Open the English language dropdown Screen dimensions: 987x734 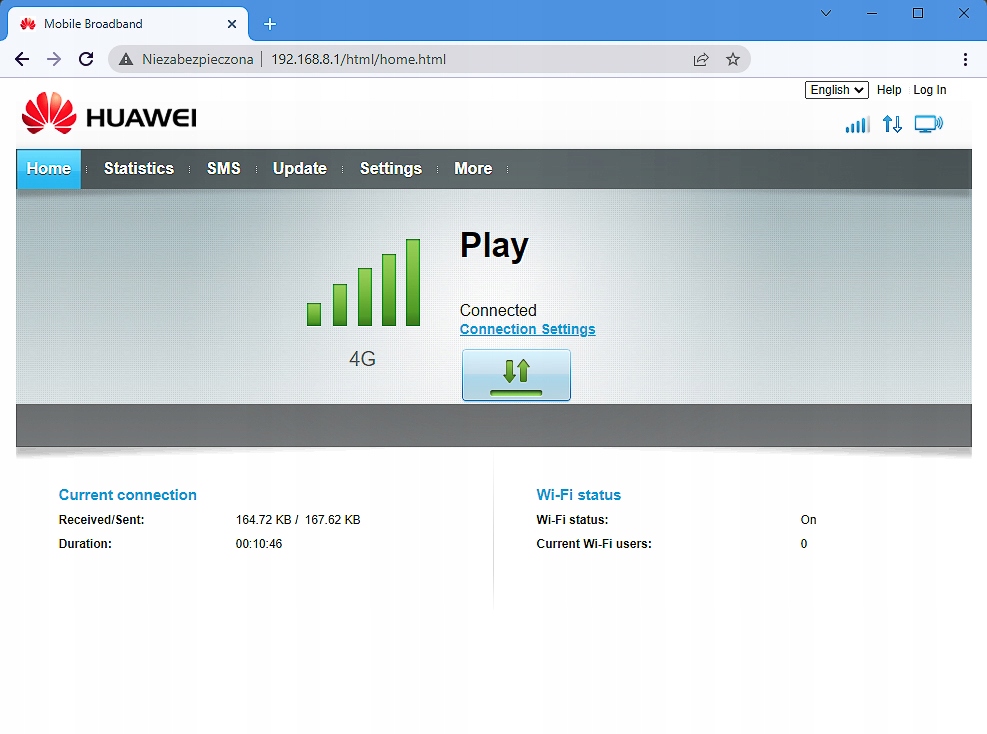point(836,90)
